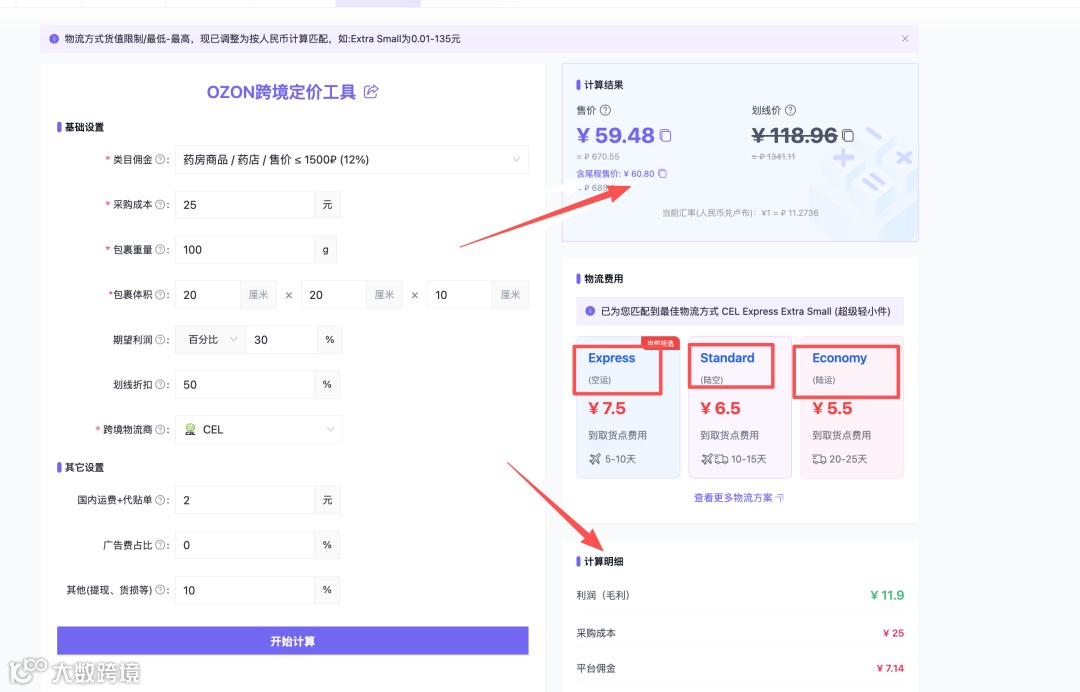This screenshot has width=1080, height=692.
Task: Click the third package dimension field (10)
Action: pos(459,295)
